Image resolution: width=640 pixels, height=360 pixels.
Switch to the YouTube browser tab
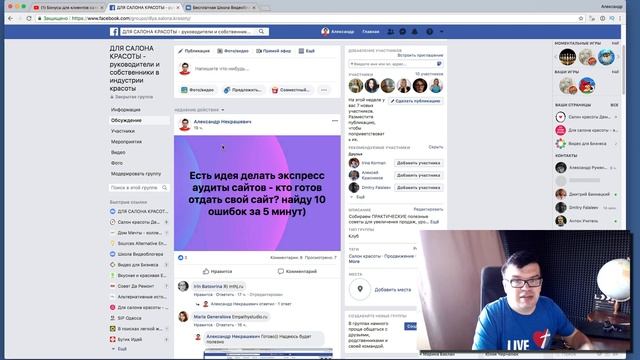(x=67, y=7)
